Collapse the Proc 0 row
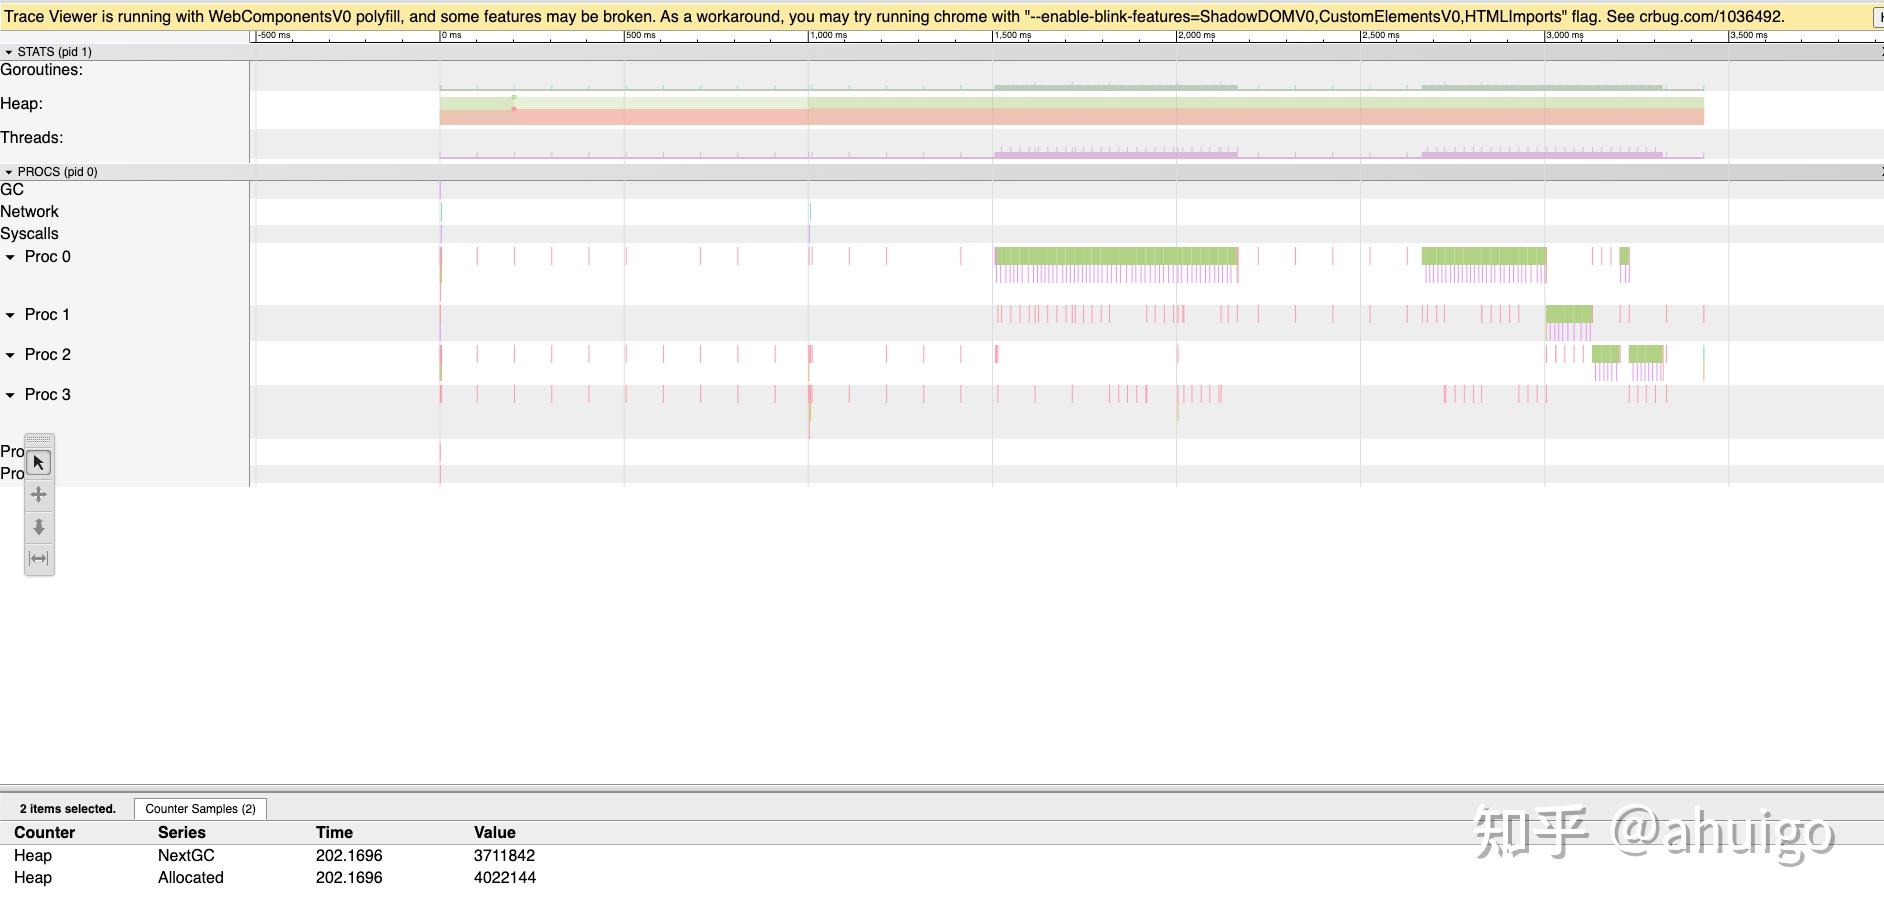The width and height of the screenshot is (1884, 918). pyautogui.click(x=11, y=257)
